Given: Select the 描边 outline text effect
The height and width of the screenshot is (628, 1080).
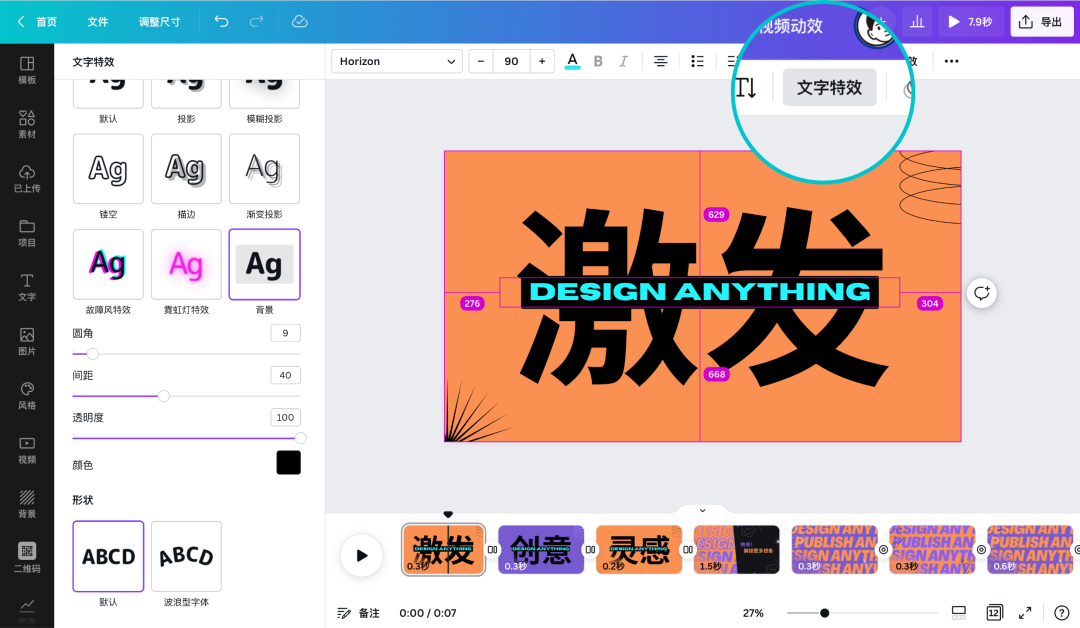Looking at the screenshot, I should (186, 169).
